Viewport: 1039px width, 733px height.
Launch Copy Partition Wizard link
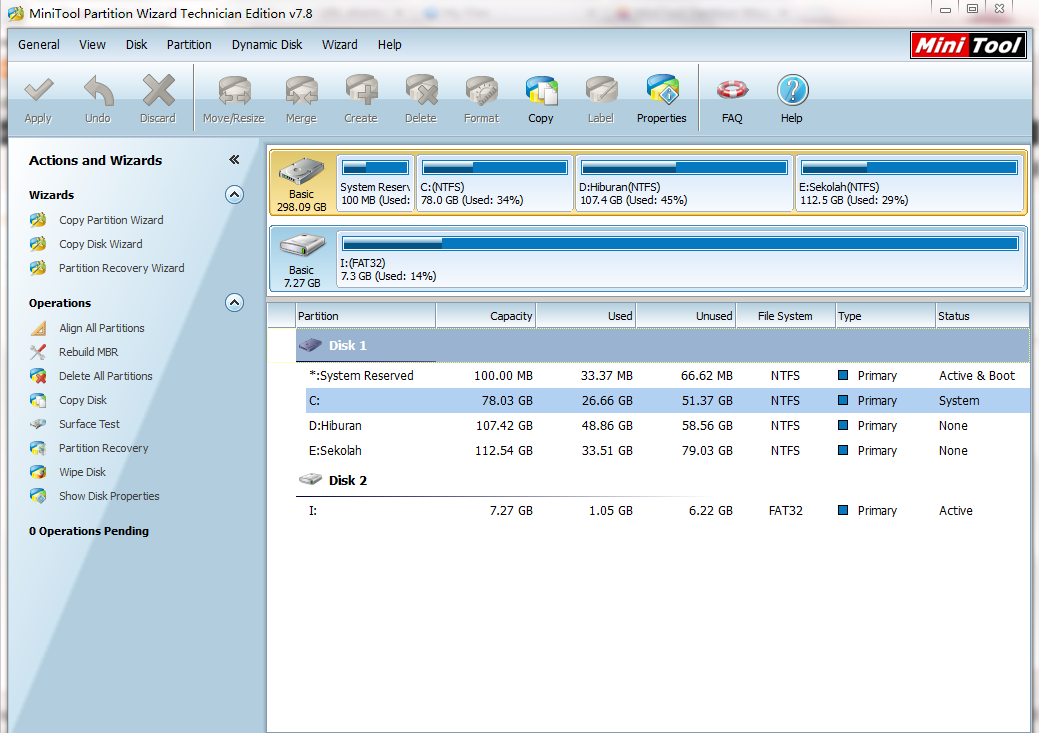tap(111, 220)
